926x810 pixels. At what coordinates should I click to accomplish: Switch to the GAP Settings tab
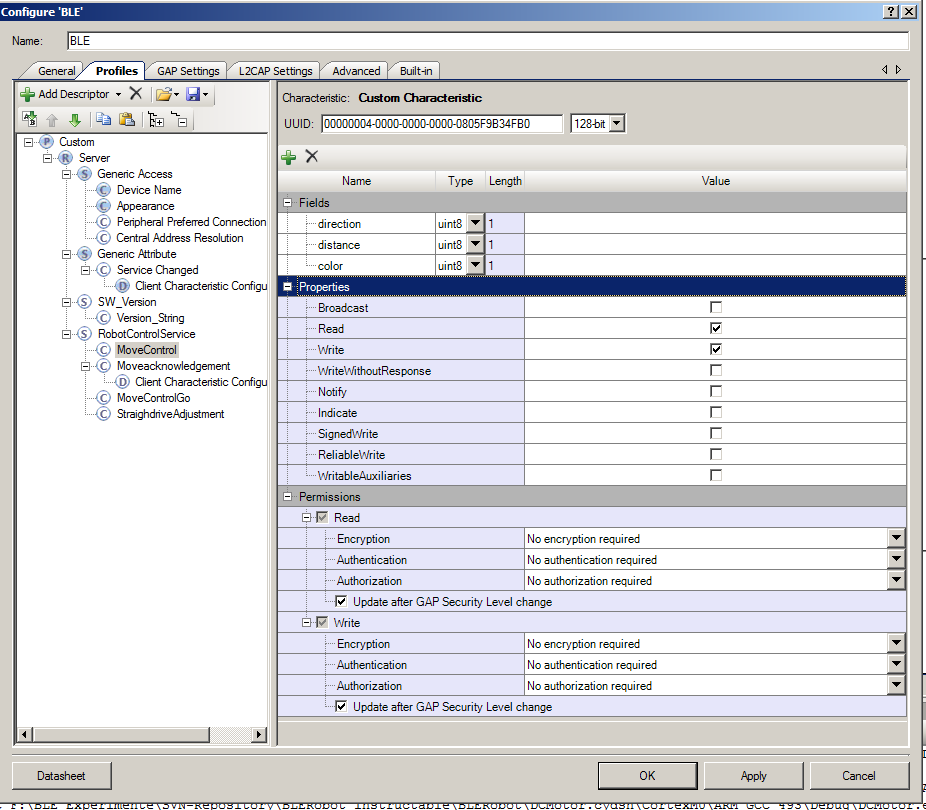pos(188,71)
